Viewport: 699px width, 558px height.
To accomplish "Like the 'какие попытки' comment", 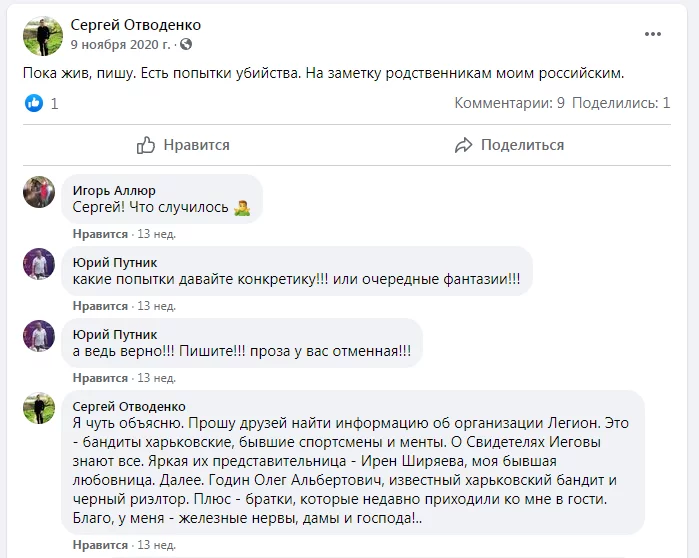I will pos(100,306).
